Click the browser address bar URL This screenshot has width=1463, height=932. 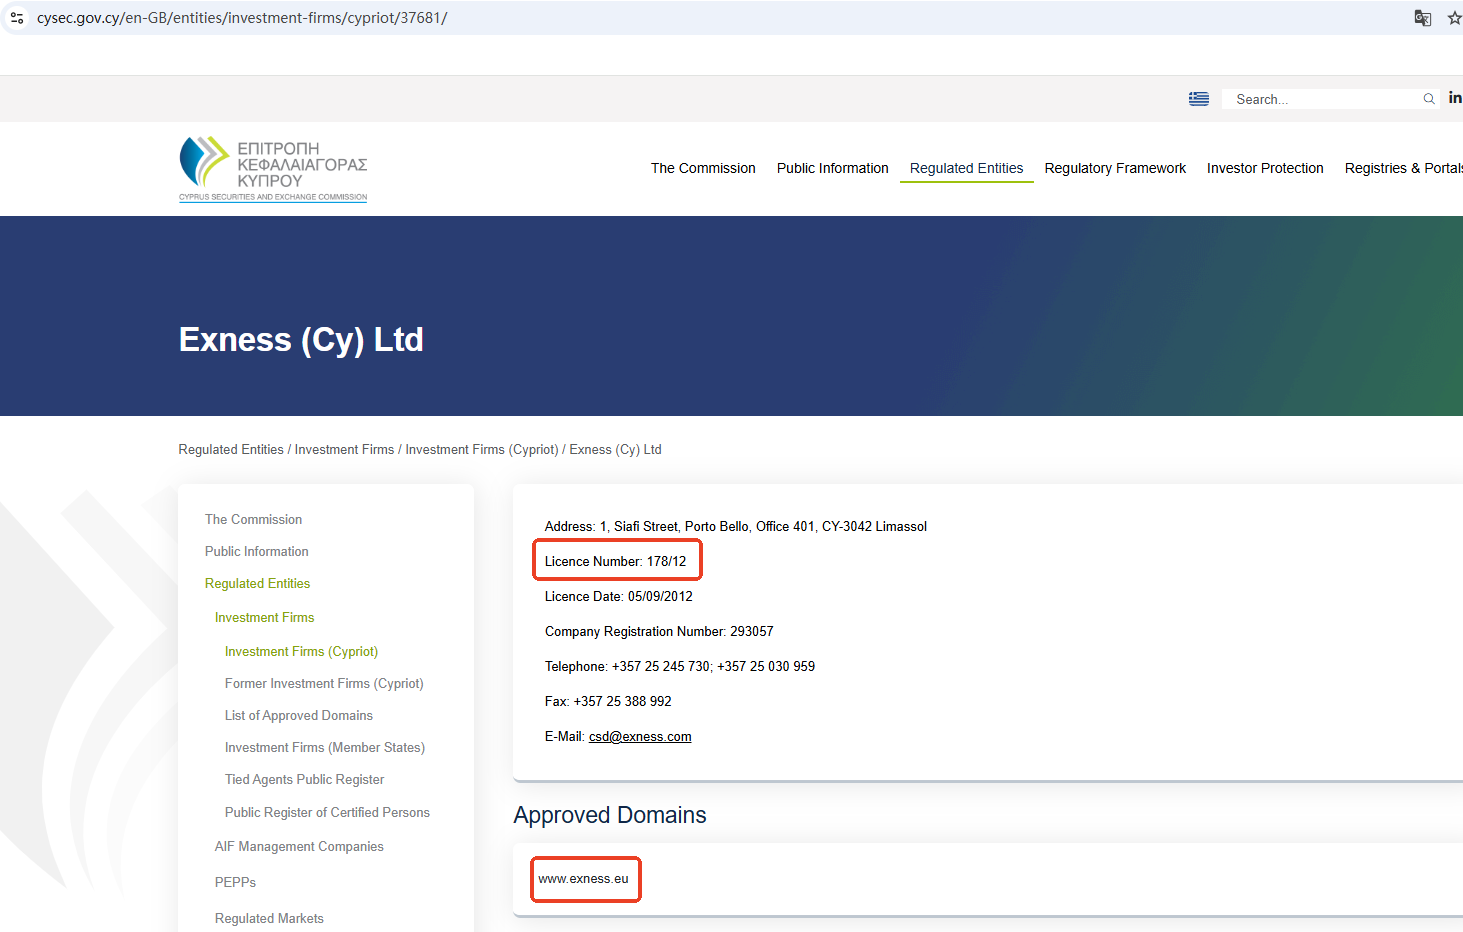coord(242,18)
